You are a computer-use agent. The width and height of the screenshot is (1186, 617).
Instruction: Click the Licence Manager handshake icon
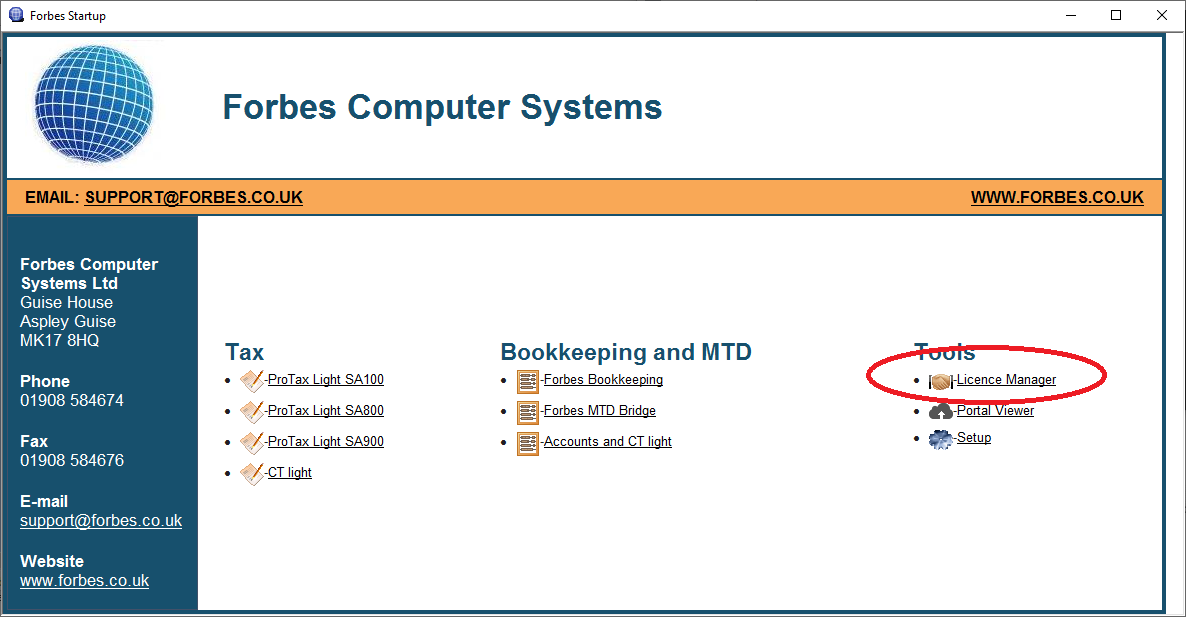tap(941, 382)
